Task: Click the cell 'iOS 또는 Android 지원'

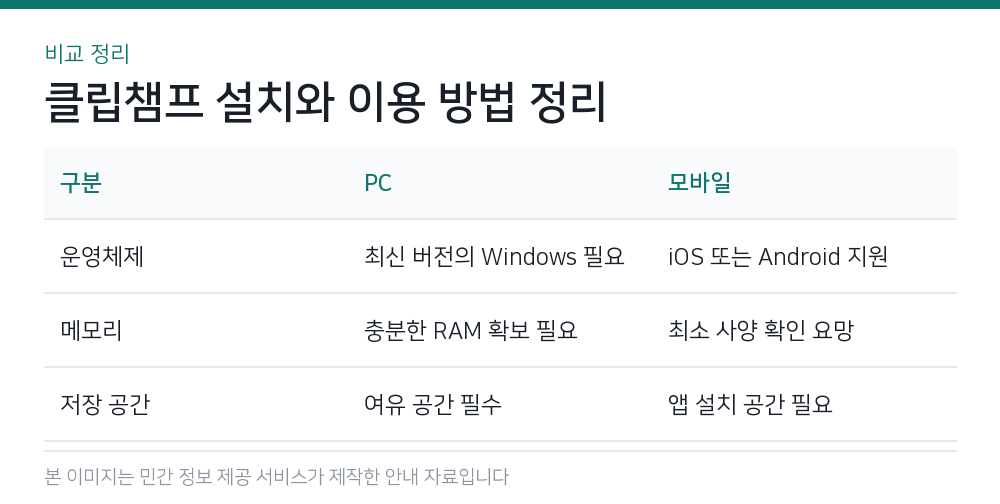Action: click(x=778, y=256)
